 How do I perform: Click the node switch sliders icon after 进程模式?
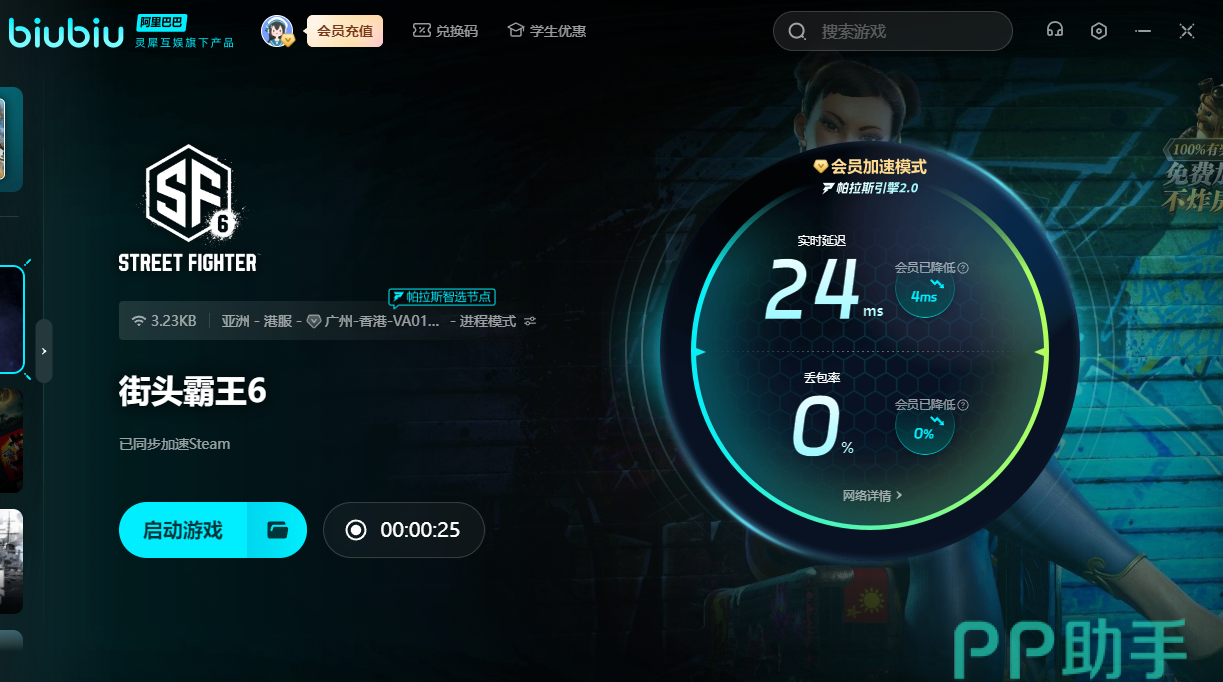[x=530, y=321]
